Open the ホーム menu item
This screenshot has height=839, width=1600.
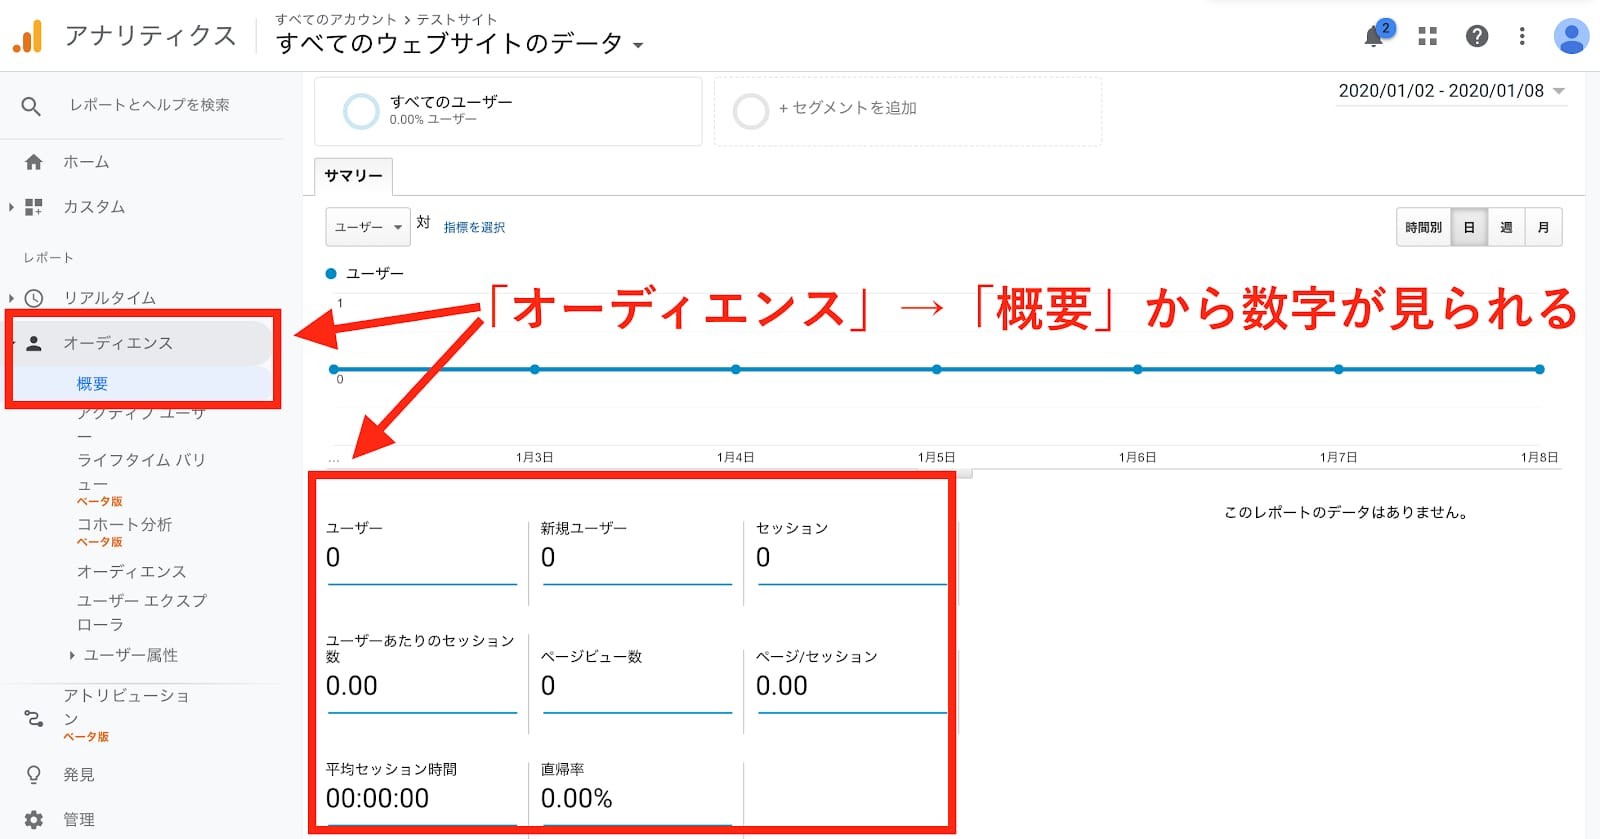[x=86, y=162]
